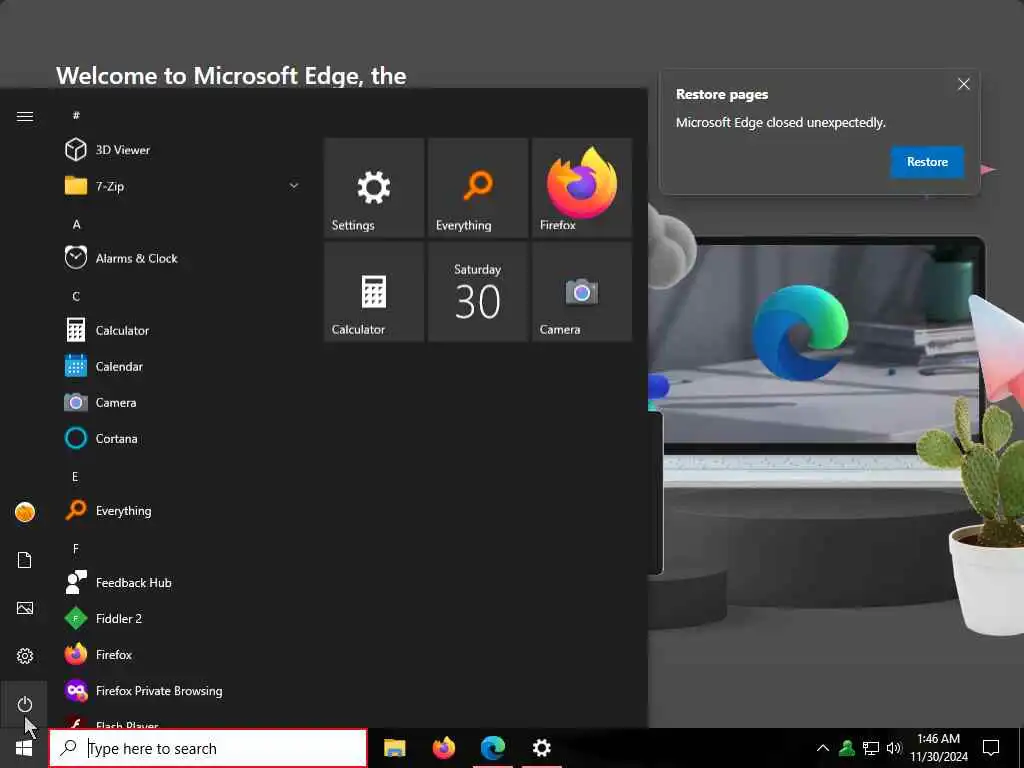This screenshot has width=1024, height=768.
Task: Launch Calculator from the app list
Action: coord(182,330)
